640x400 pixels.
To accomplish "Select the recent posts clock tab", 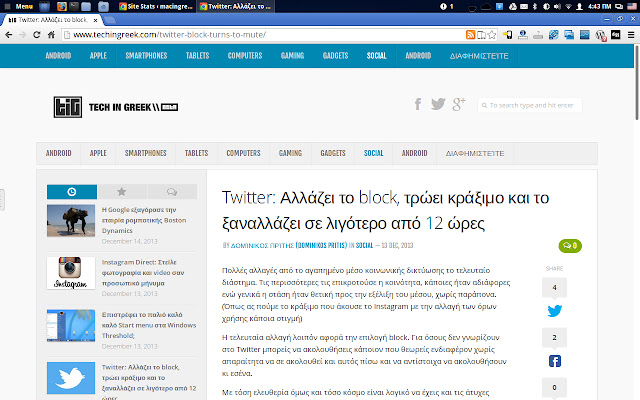I will click(72, 191).
